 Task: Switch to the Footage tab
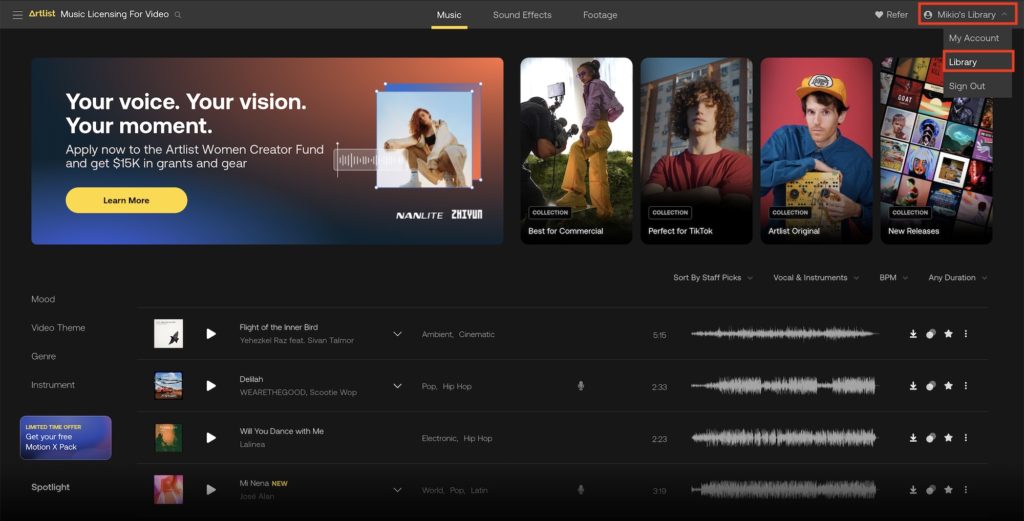(600, 14)
